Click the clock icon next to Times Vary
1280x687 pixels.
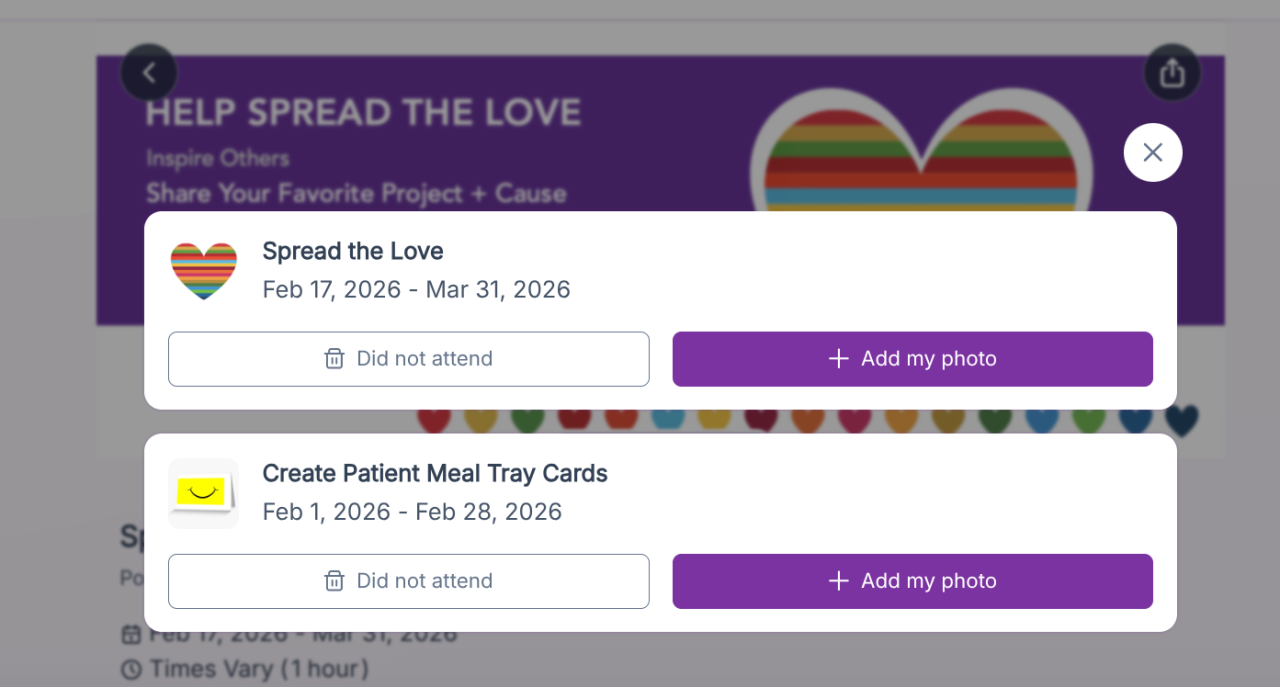(x=131, y=668)
